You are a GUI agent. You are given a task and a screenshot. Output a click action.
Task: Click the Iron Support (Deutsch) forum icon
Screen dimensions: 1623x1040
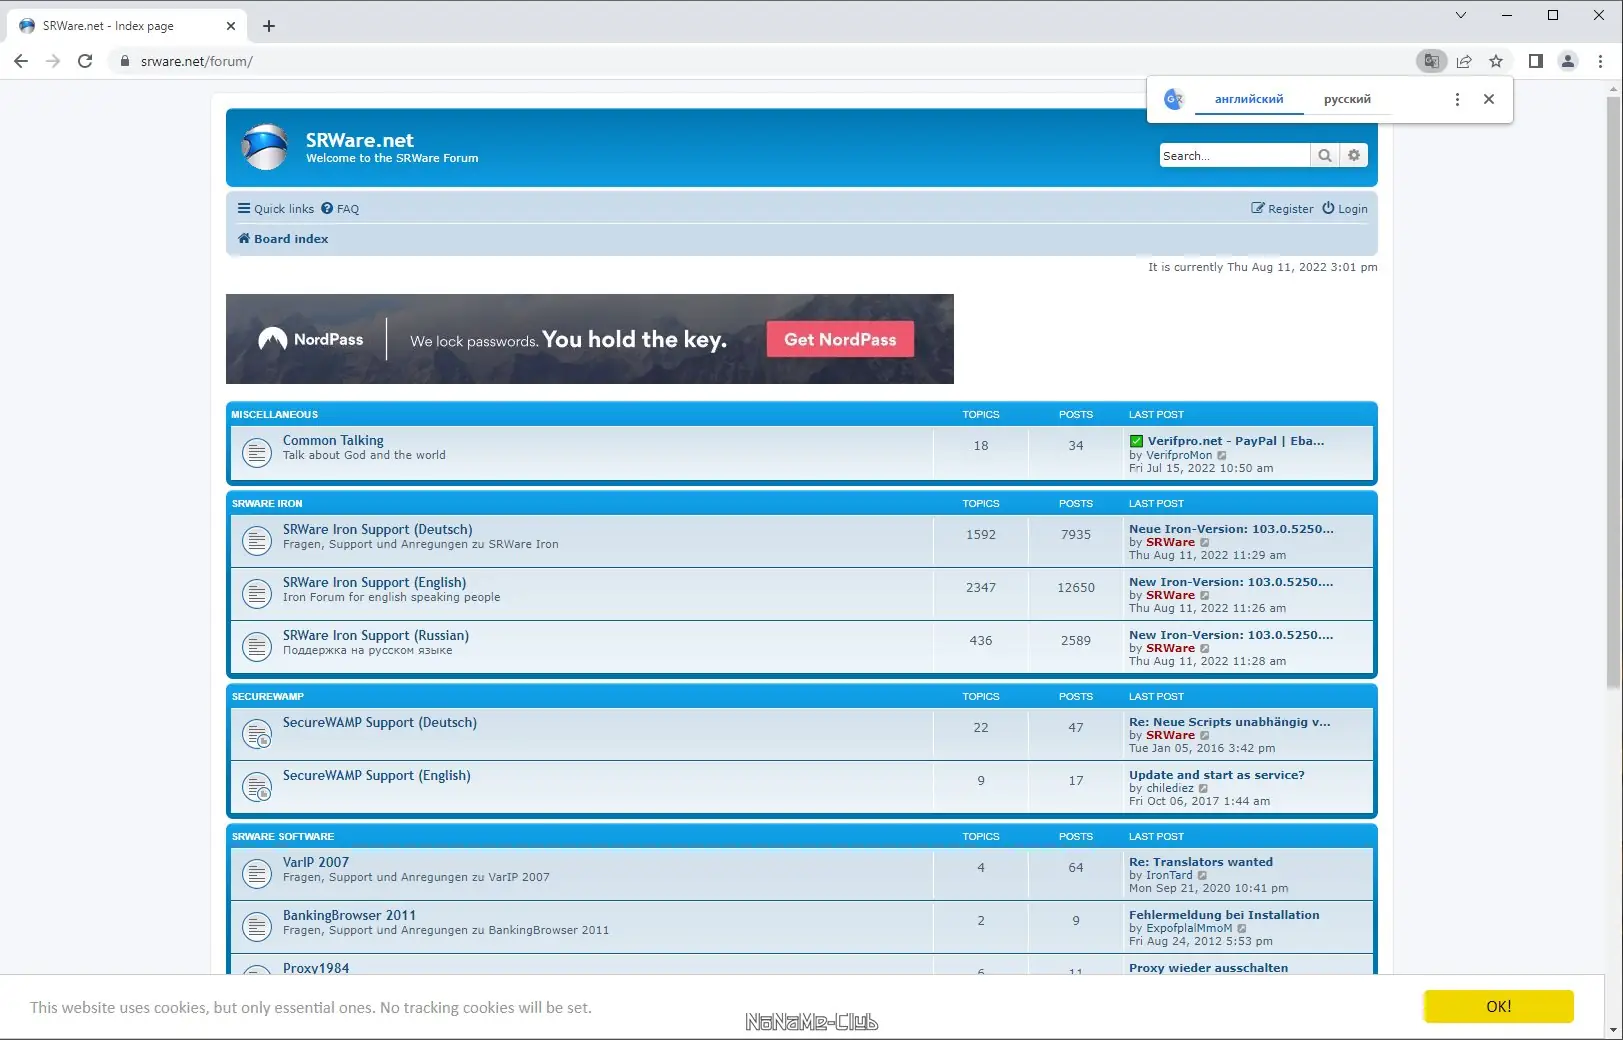point(257,541)
